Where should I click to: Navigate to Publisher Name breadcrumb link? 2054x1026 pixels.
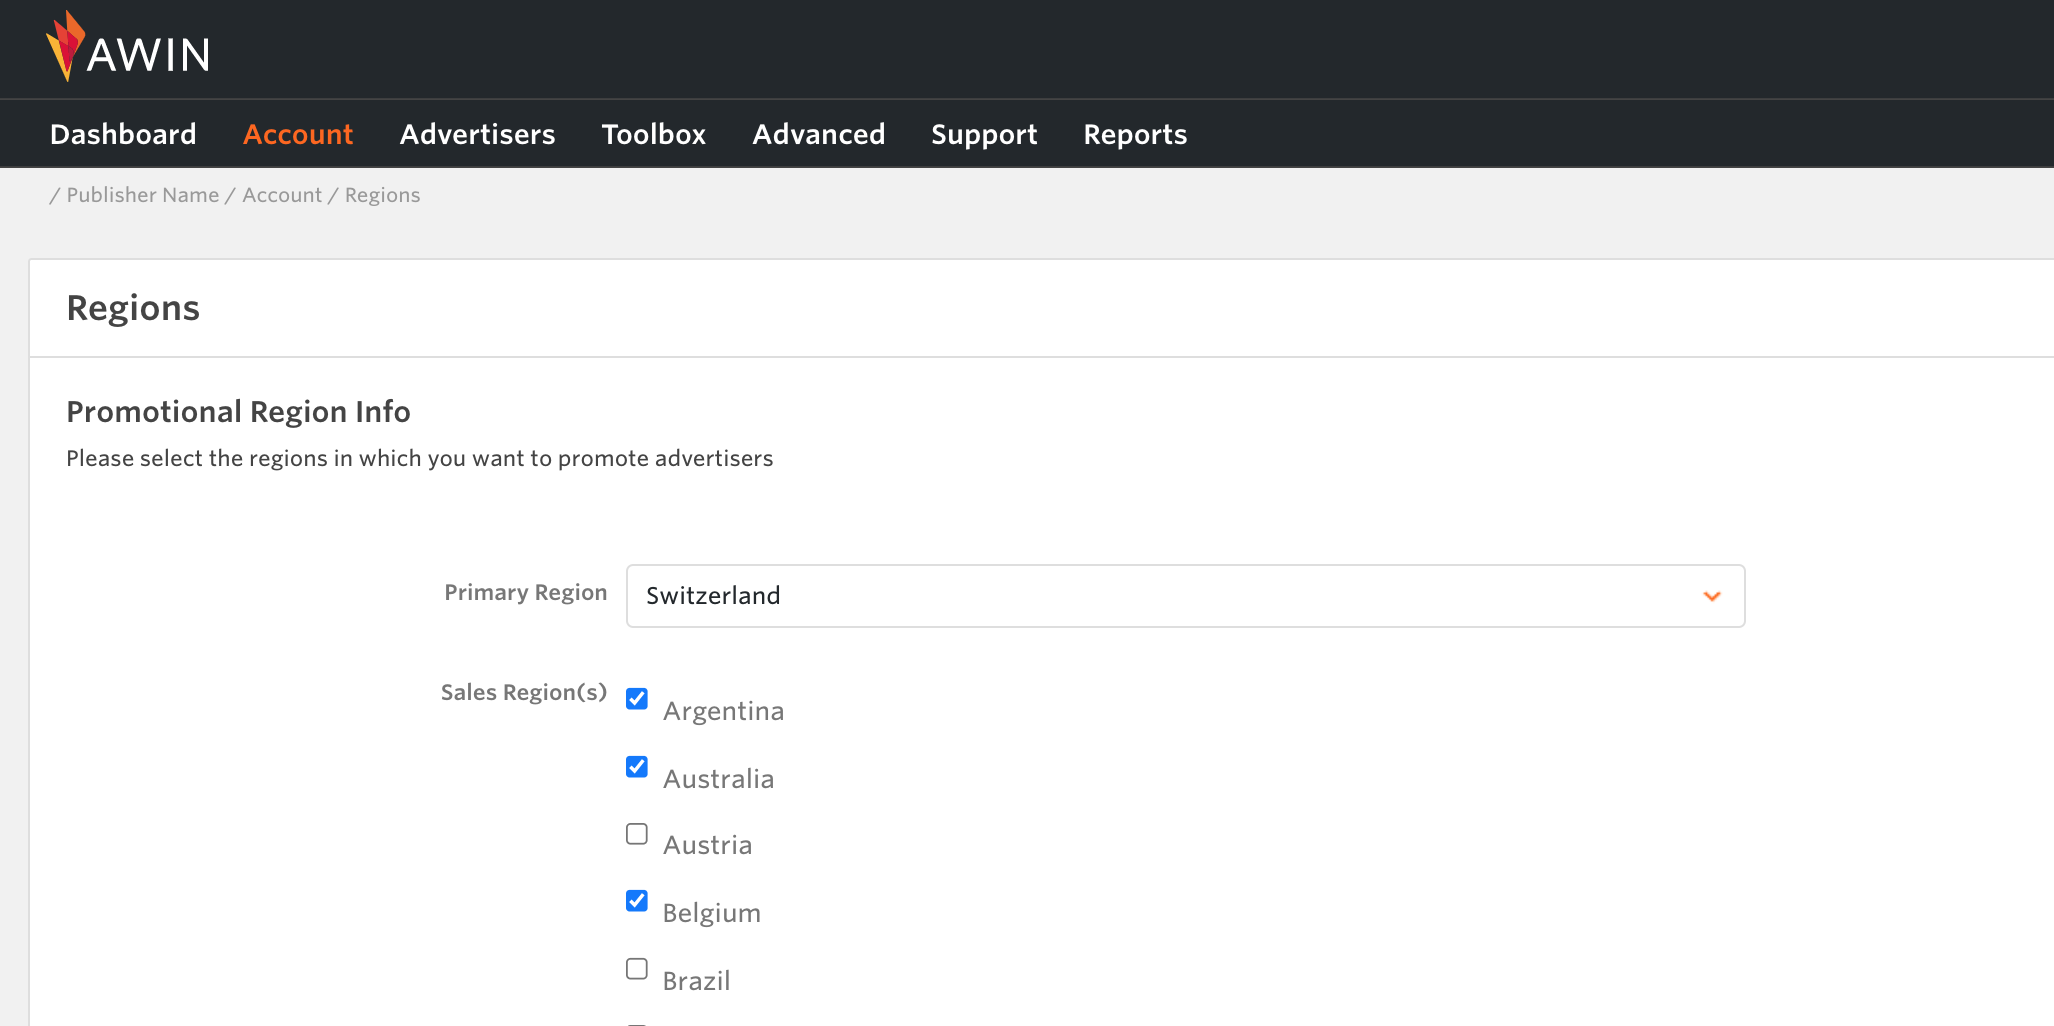tap(142, 194)
